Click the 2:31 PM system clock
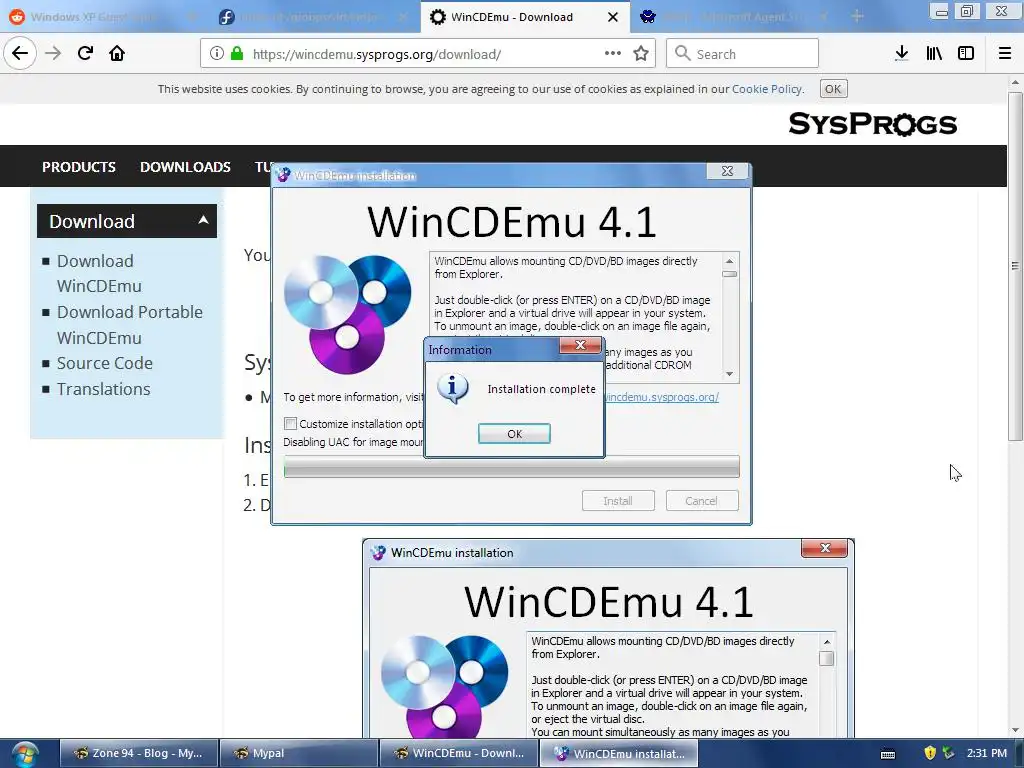The width and height of the screenshot is (1024, 768). 987,753
